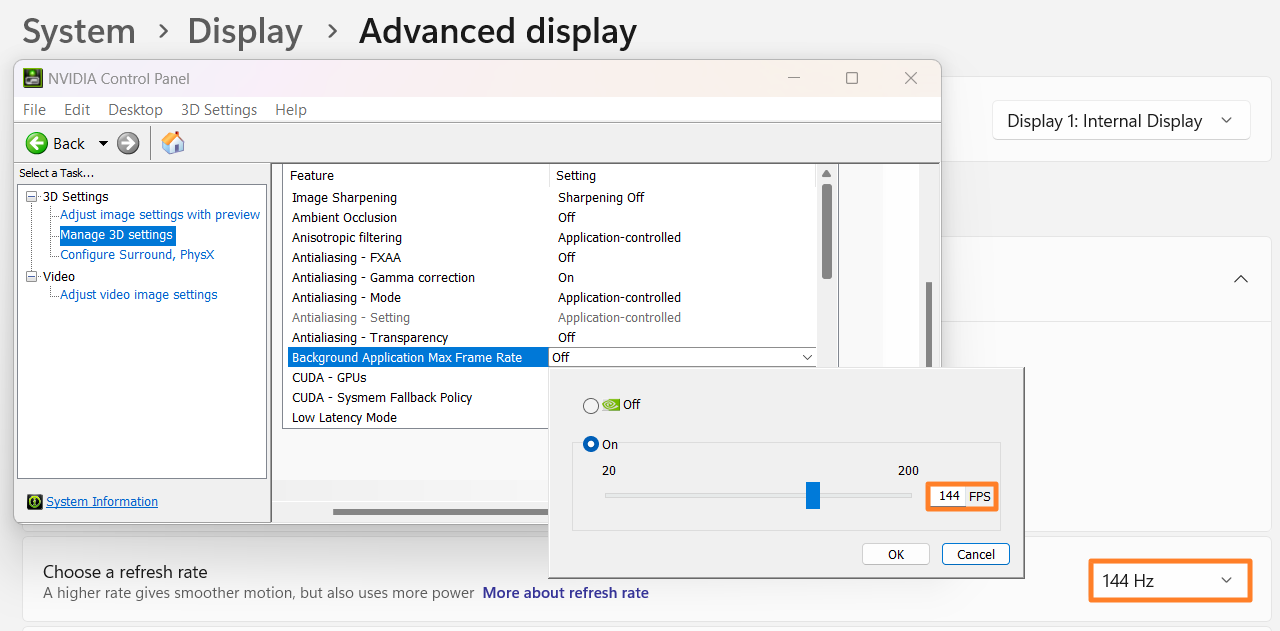Open the File menu

pos(34,110)
